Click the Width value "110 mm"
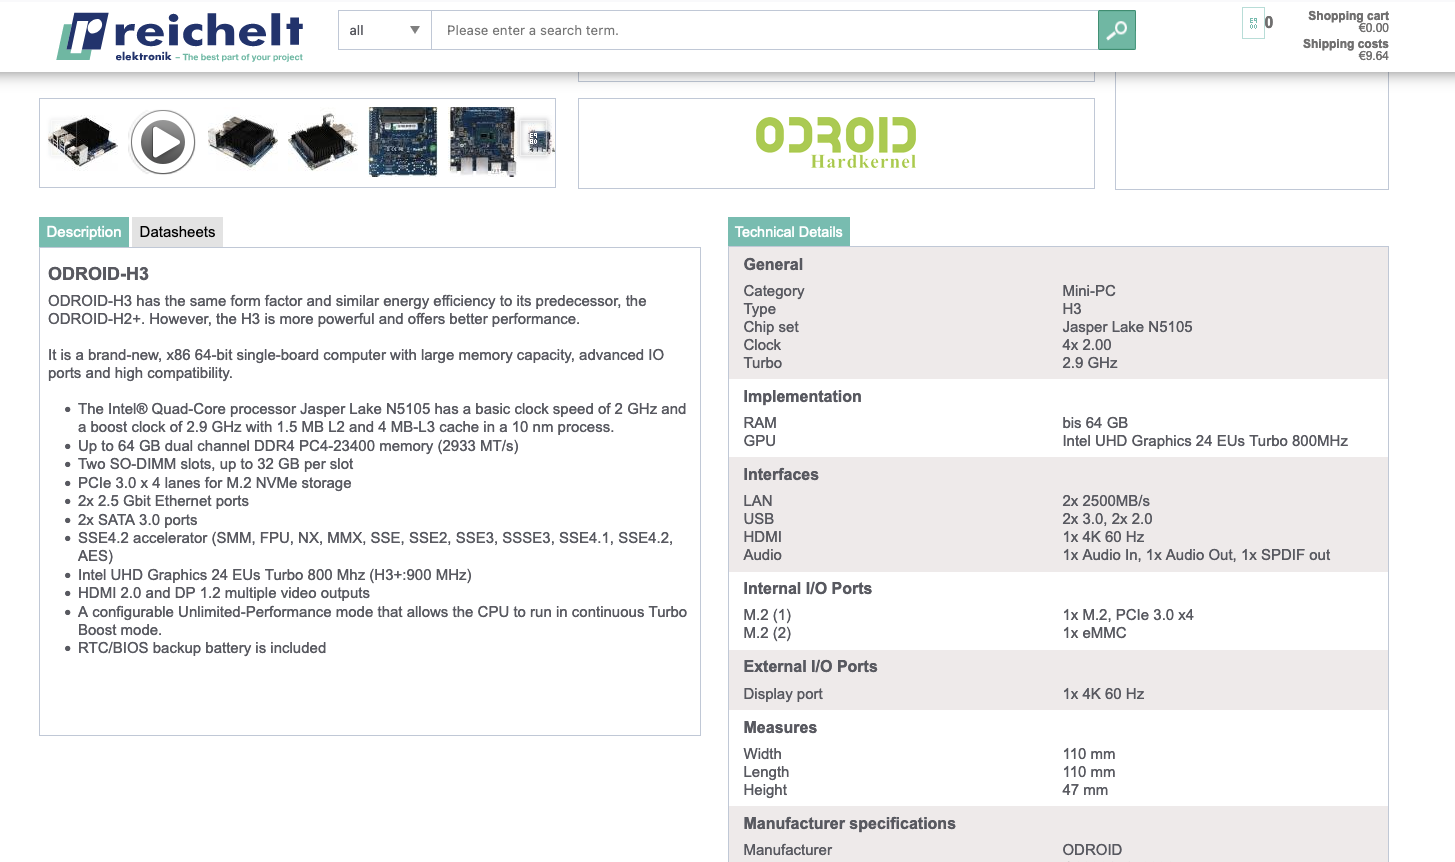Screen dimensions: 1455x862 click(x=1089, y=754)
